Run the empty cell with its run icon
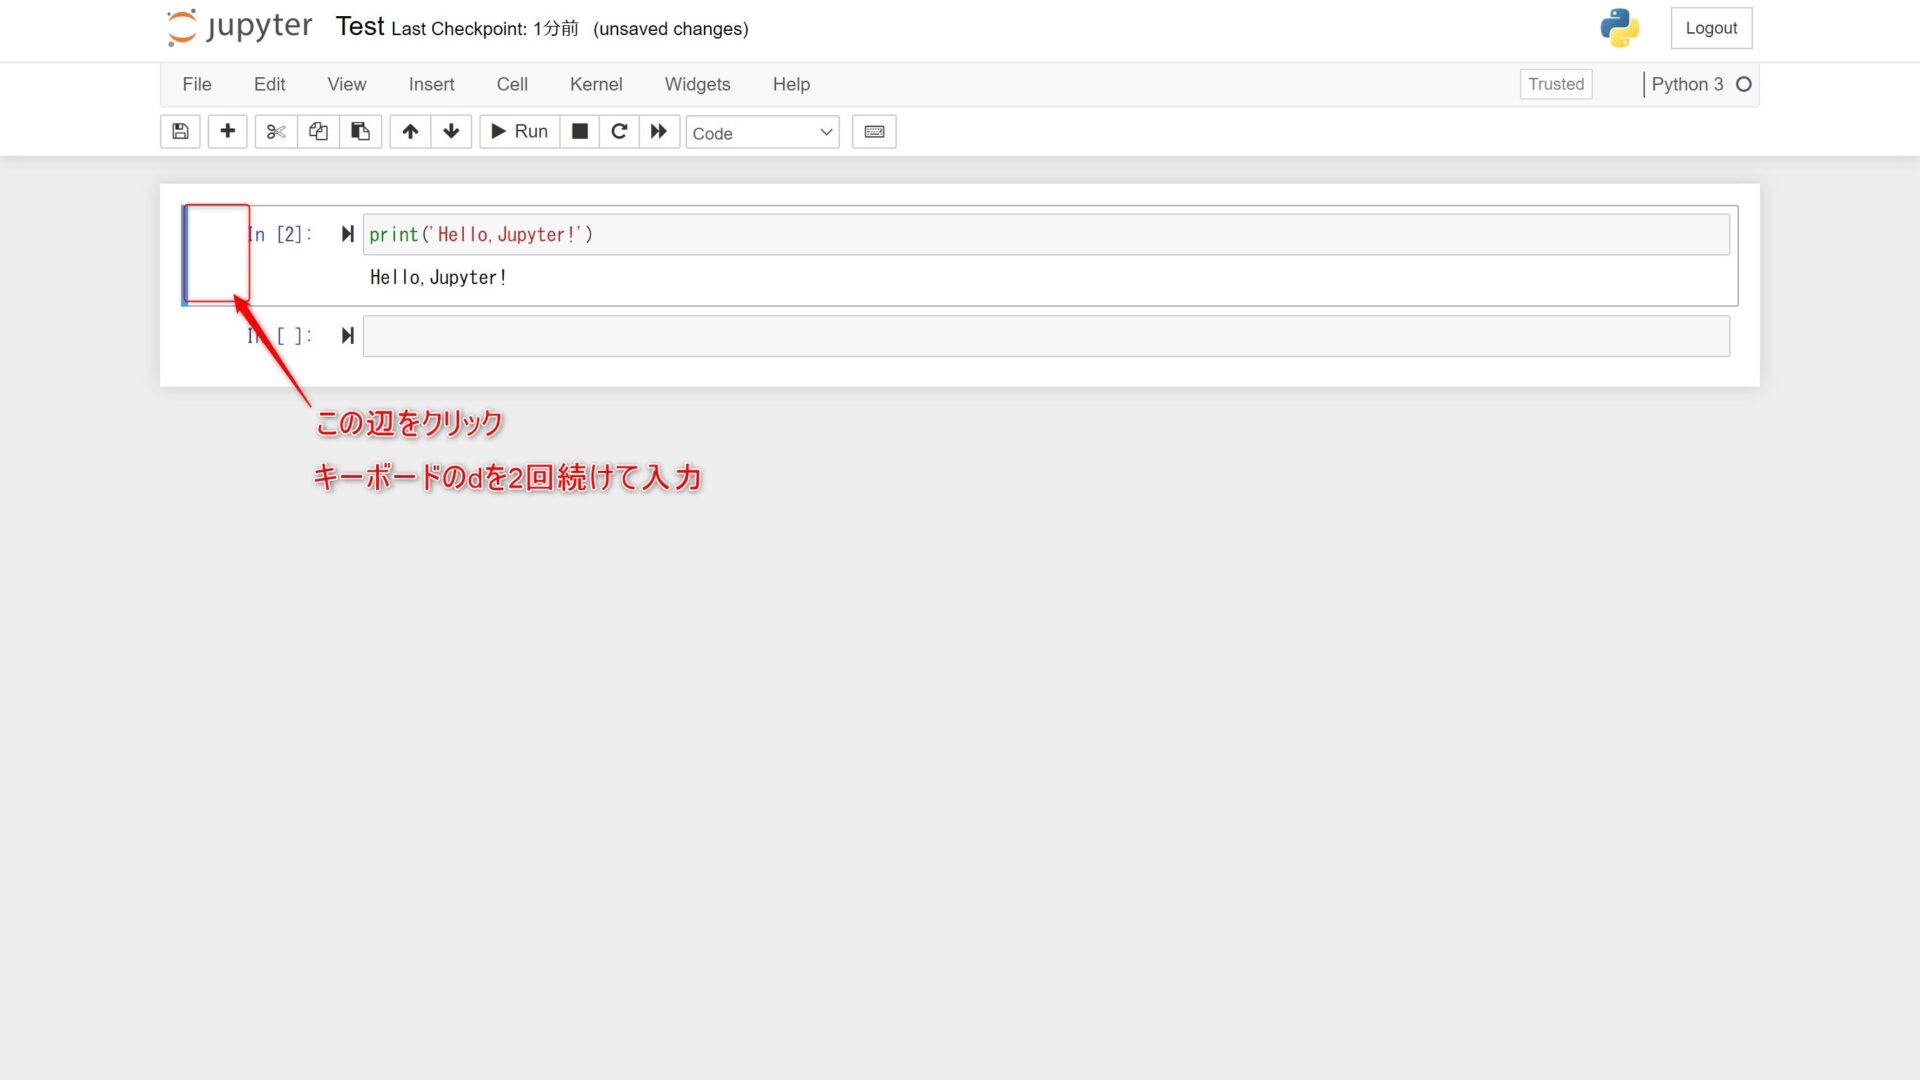The image size is (1920, 1080). coord(347,336)
